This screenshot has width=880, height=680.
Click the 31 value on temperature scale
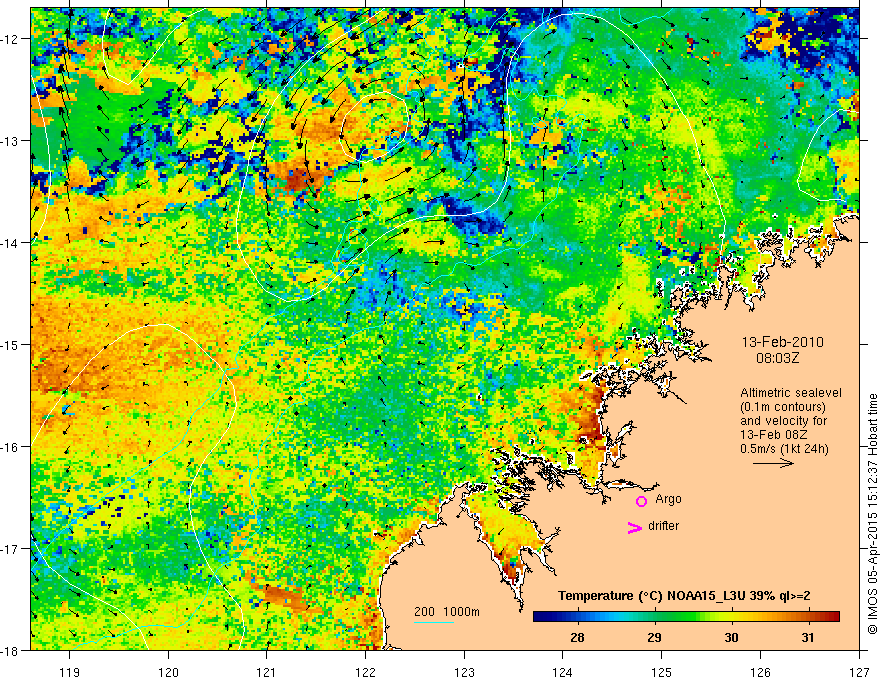tap(808, 637)
